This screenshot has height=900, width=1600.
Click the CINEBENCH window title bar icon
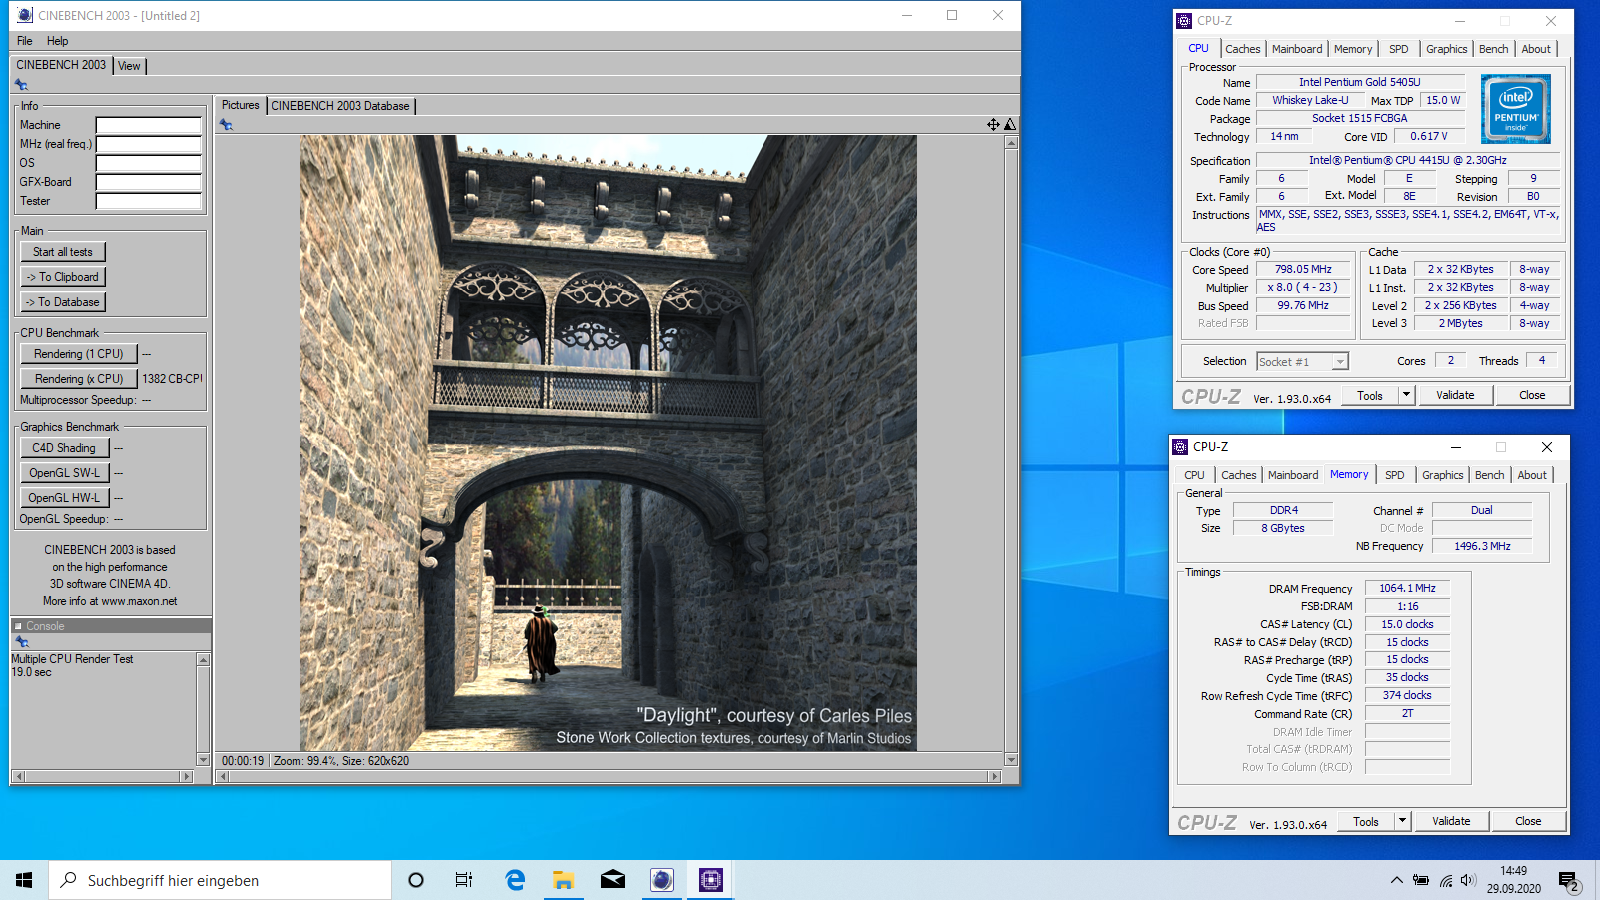[x=25, y=15]
